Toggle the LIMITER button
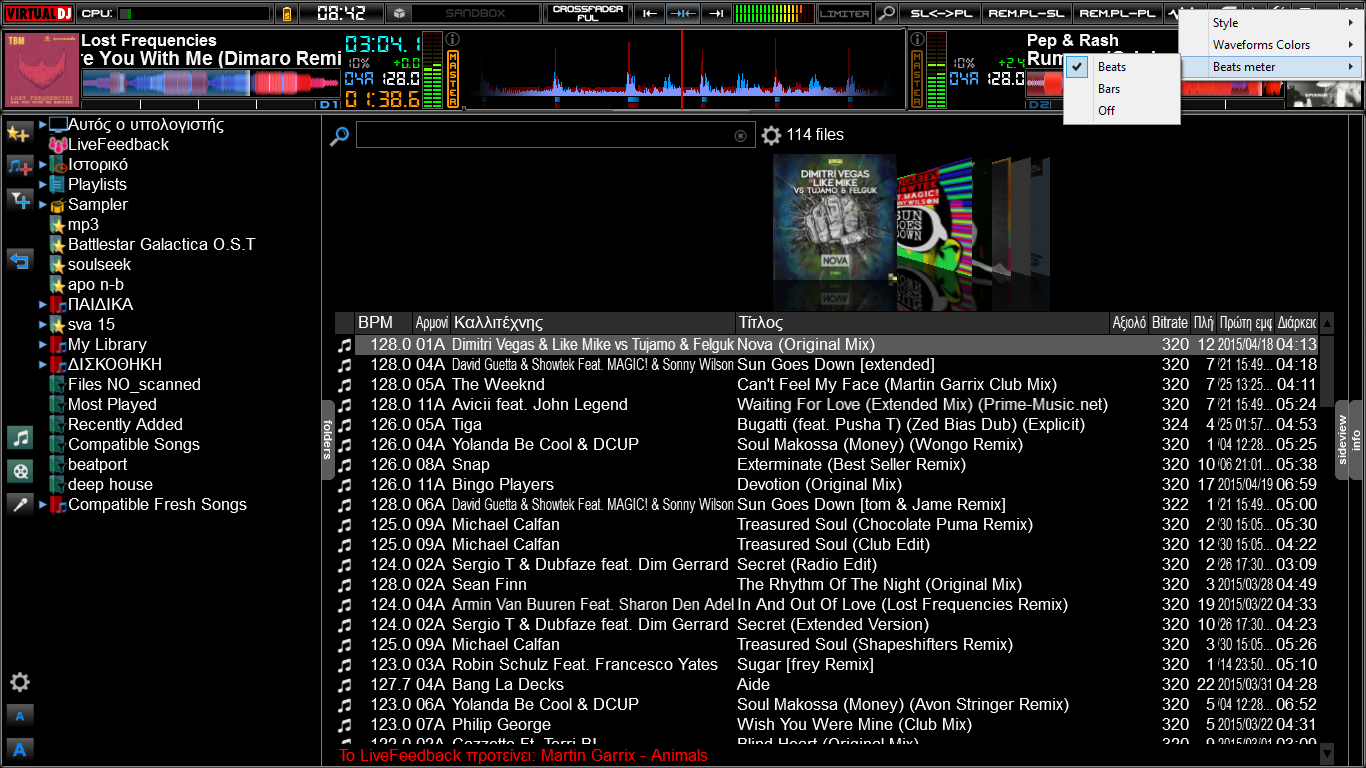Image resolution: width=1366 pixels, height=768 pixels. point(845,14)
